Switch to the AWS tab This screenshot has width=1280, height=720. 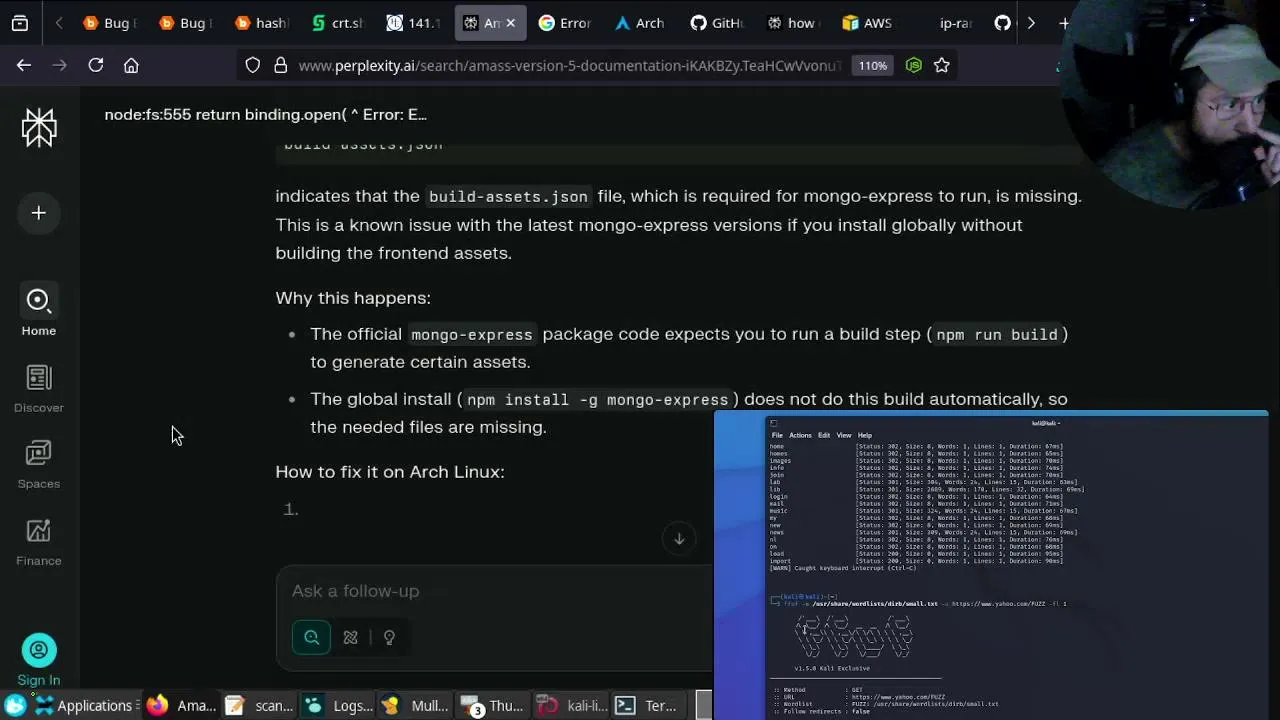click(869, 23)
